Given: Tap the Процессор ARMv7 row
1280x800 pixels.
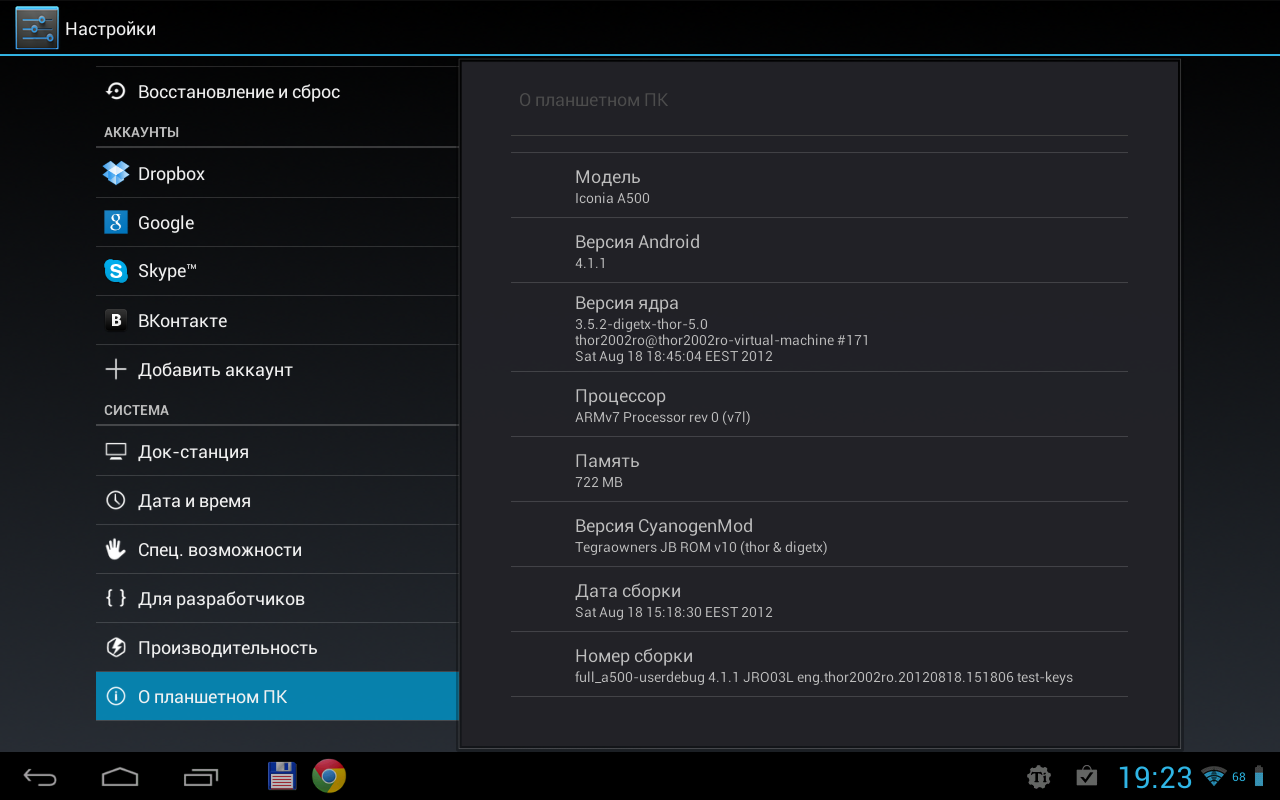Looking at the screenshot, I should click(819, 405).
